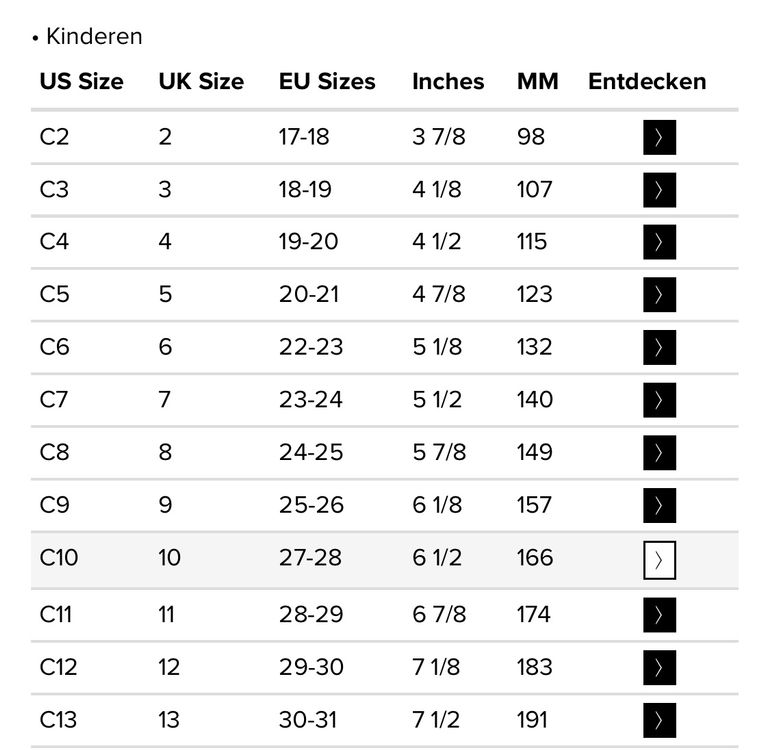This screenshot has height=750, width=770.
Task: Open the discover arrow for size C9
Action: (x=659, y=505)
